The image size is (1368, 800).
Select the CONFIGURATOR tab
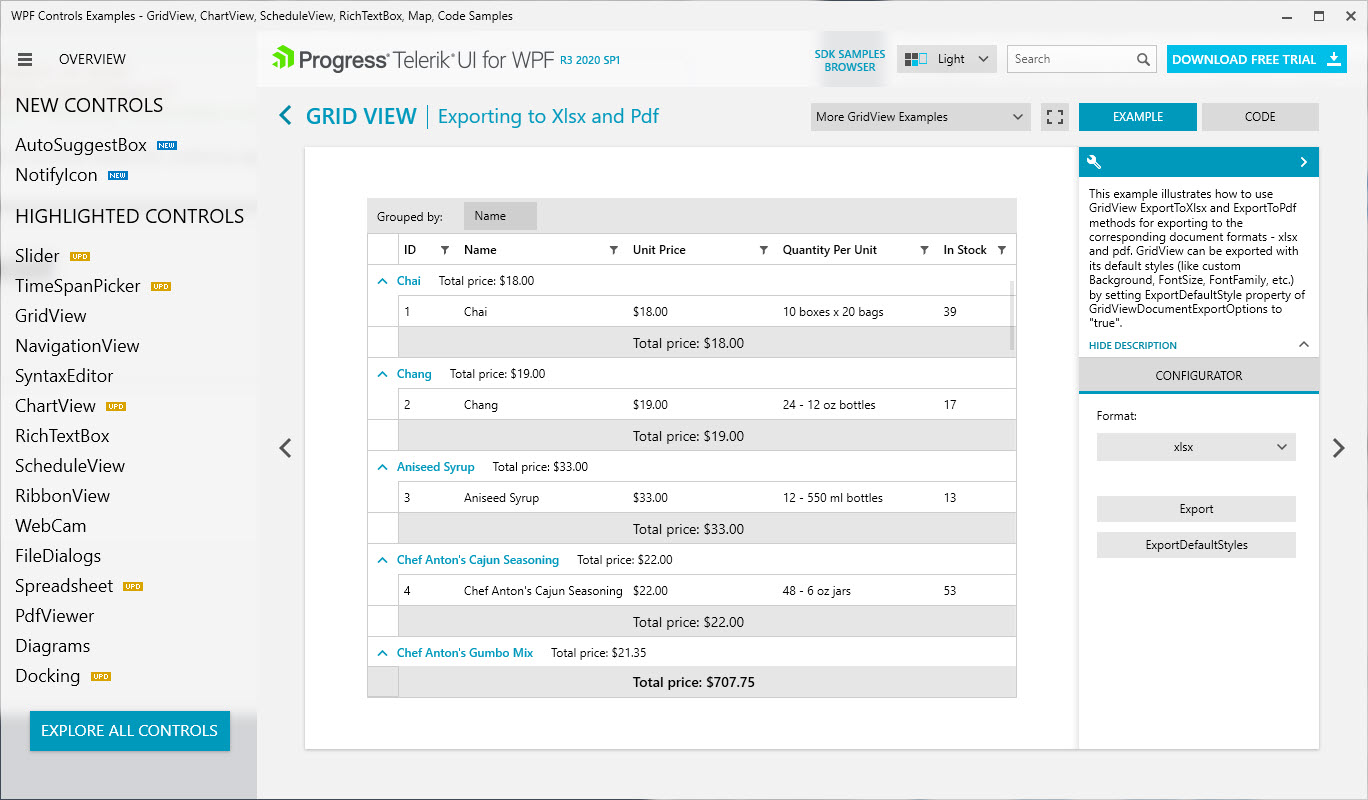[1199, 376]
